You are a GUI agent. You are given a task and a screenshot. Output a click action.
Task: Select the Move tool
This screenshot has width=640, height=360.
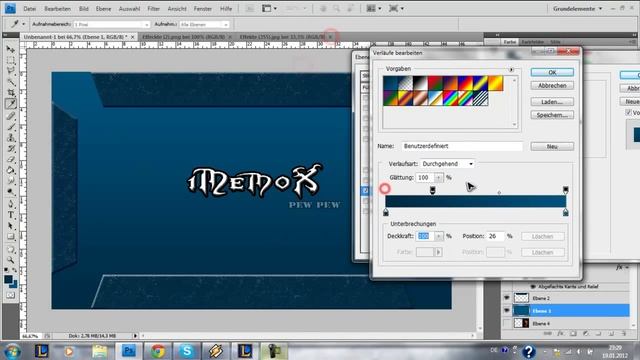pos(11,49)
